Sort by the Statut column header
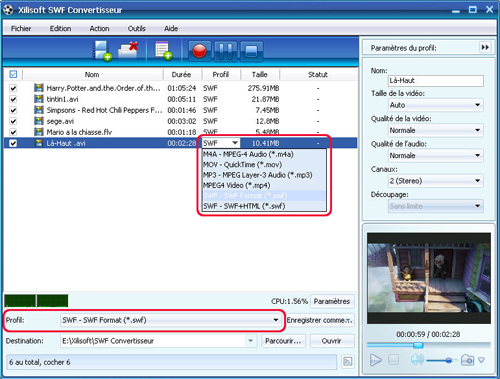 pyautogui.click(x=318, y=74)
